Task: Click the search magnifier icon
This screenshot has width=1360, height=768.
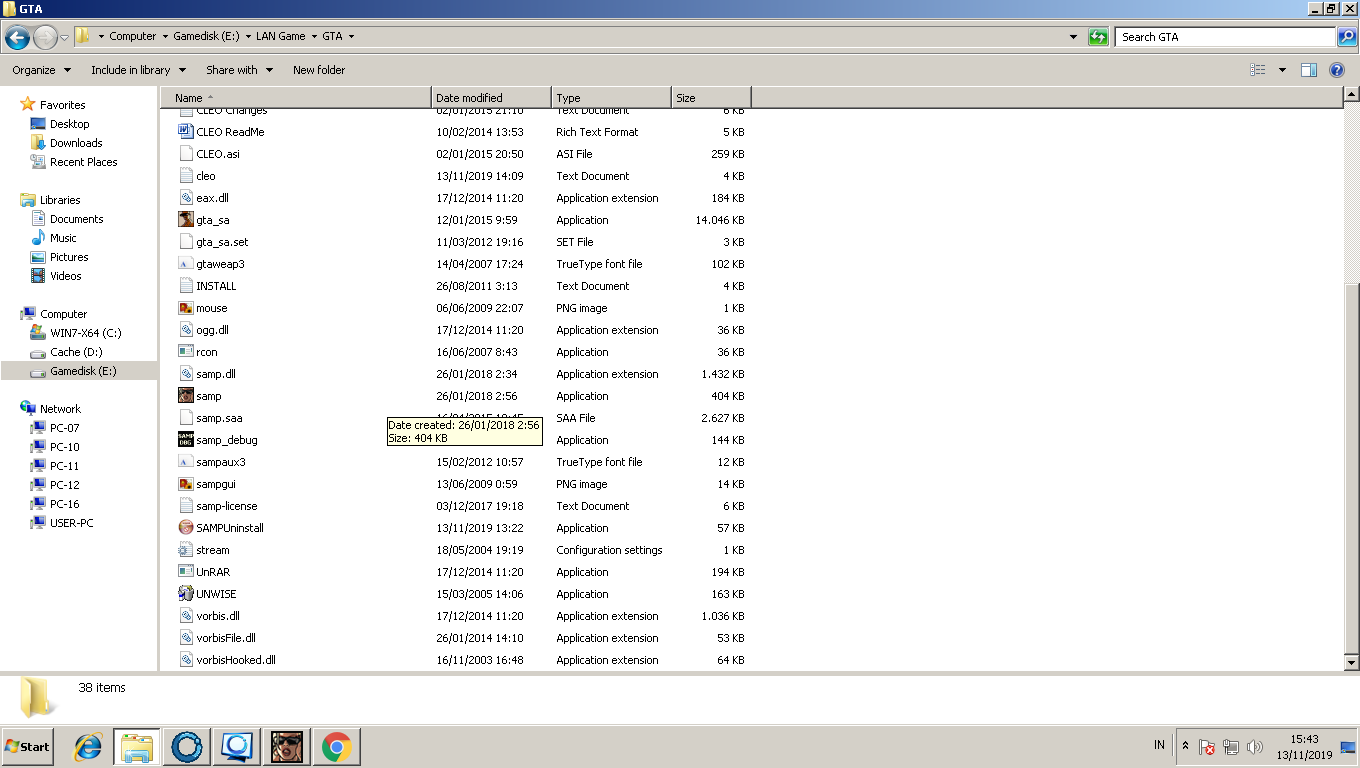Action: (x=1346, y=37)
